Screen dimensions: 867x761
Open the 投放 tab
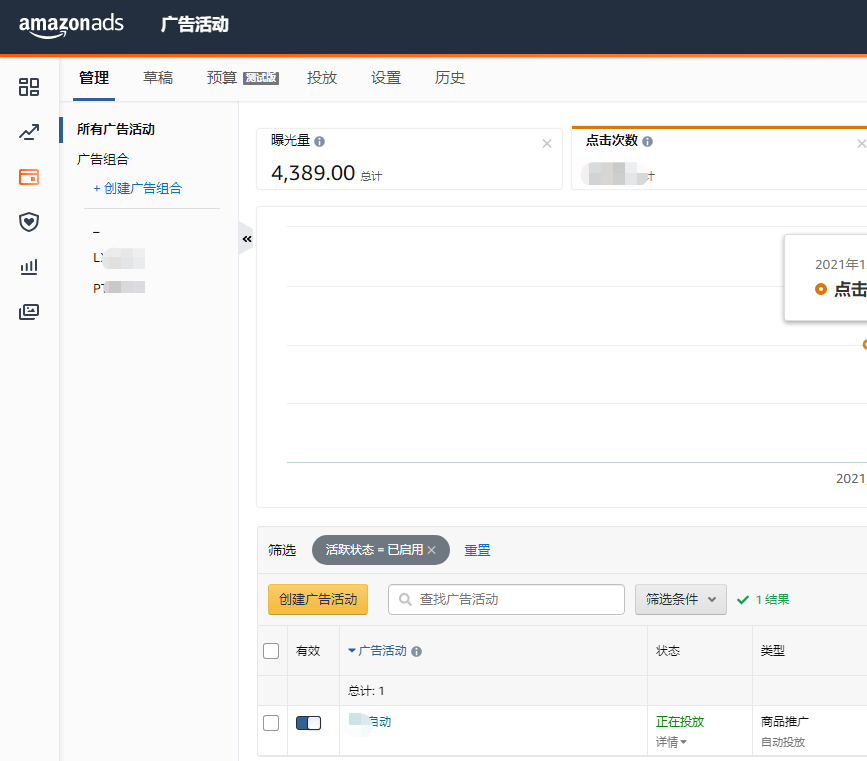point(322,78)
